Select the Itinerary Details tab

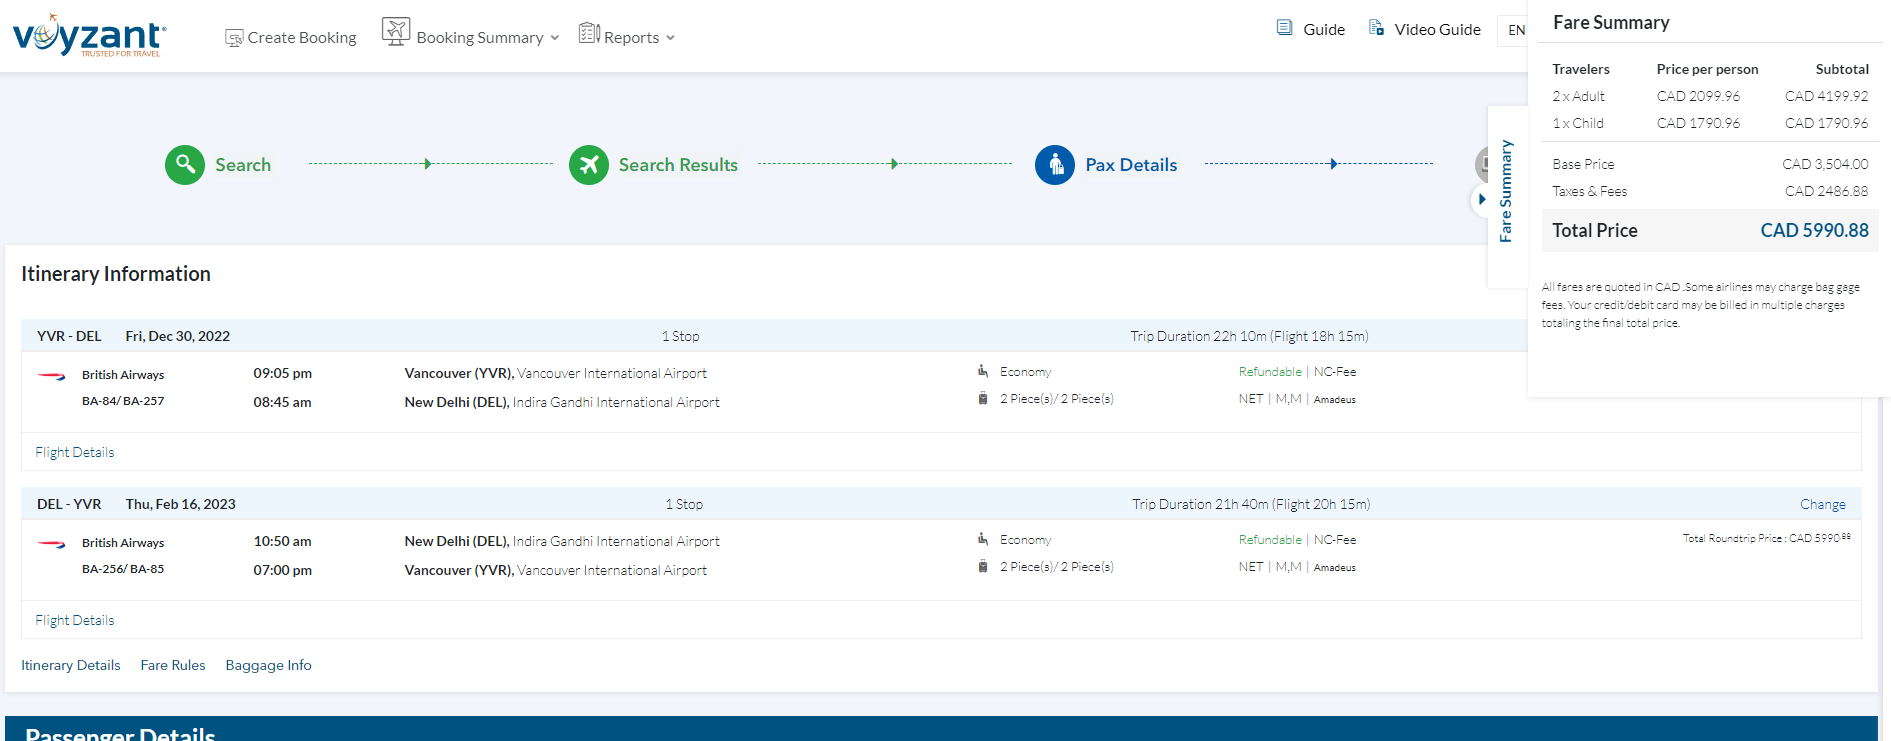pyautogui.click(x=70, y=665)
